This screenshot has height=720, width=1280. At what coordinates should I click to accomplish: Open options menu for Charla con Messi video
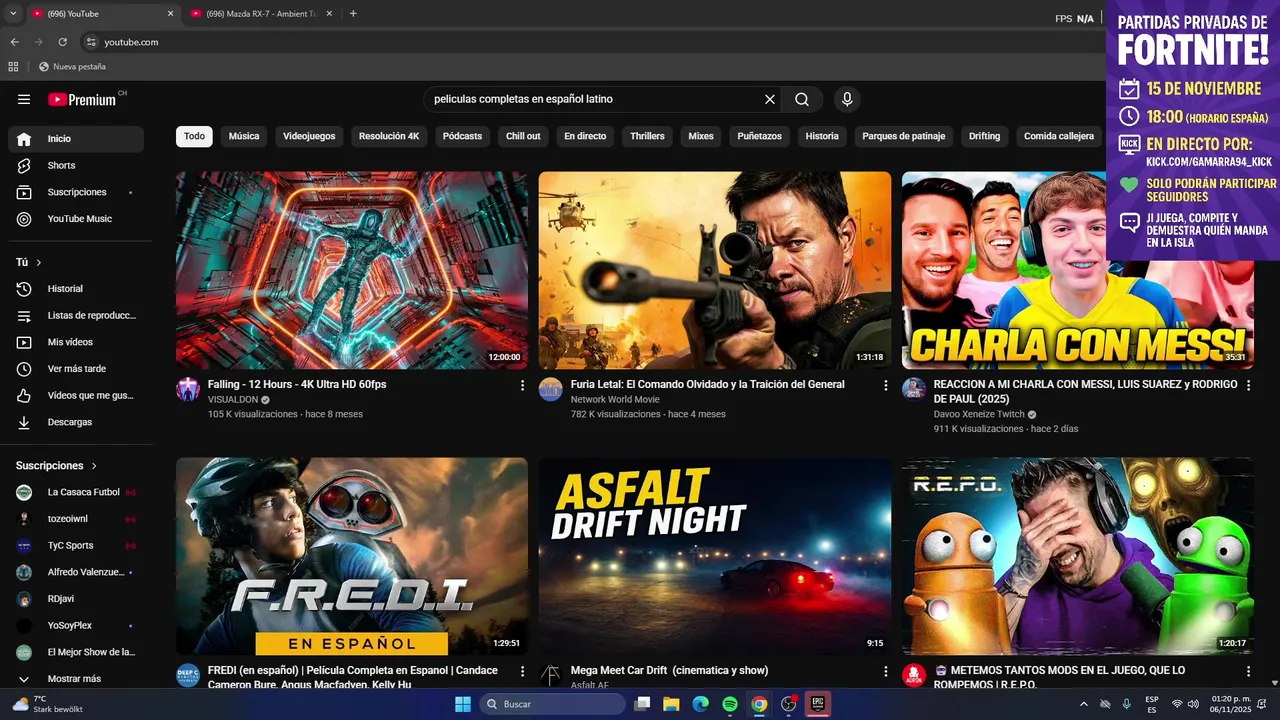click(x=1248, y=385)
